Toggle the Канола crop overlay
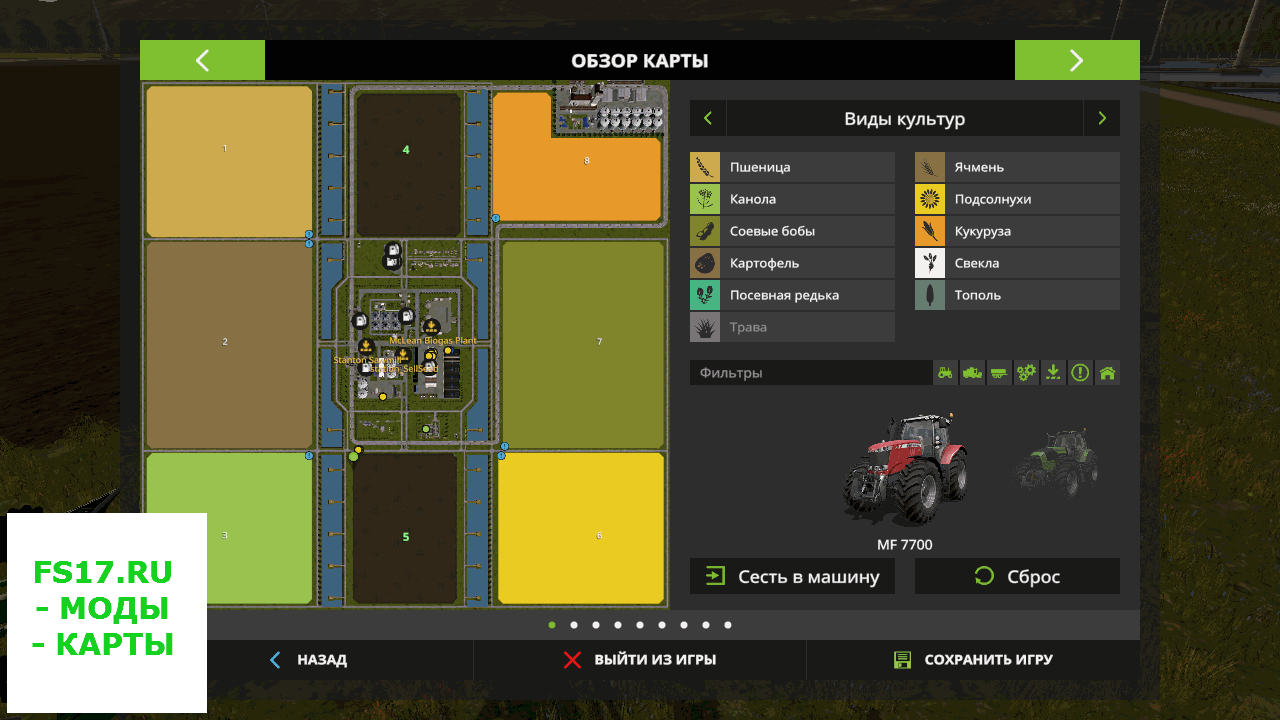The image size is (1280, 720). pos(792,199)
